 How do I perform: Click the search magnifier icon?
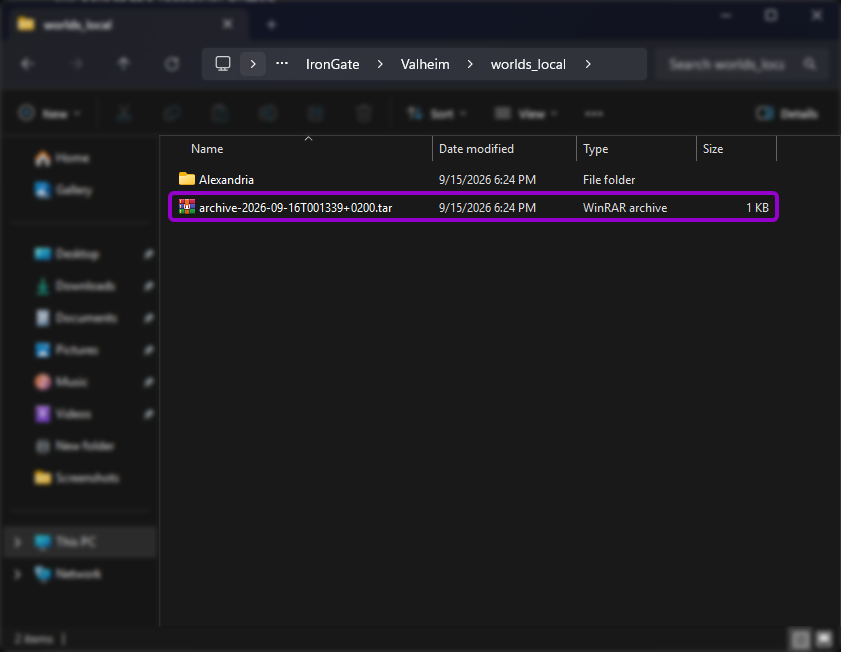pyautogui.click(x=810, y=64)
